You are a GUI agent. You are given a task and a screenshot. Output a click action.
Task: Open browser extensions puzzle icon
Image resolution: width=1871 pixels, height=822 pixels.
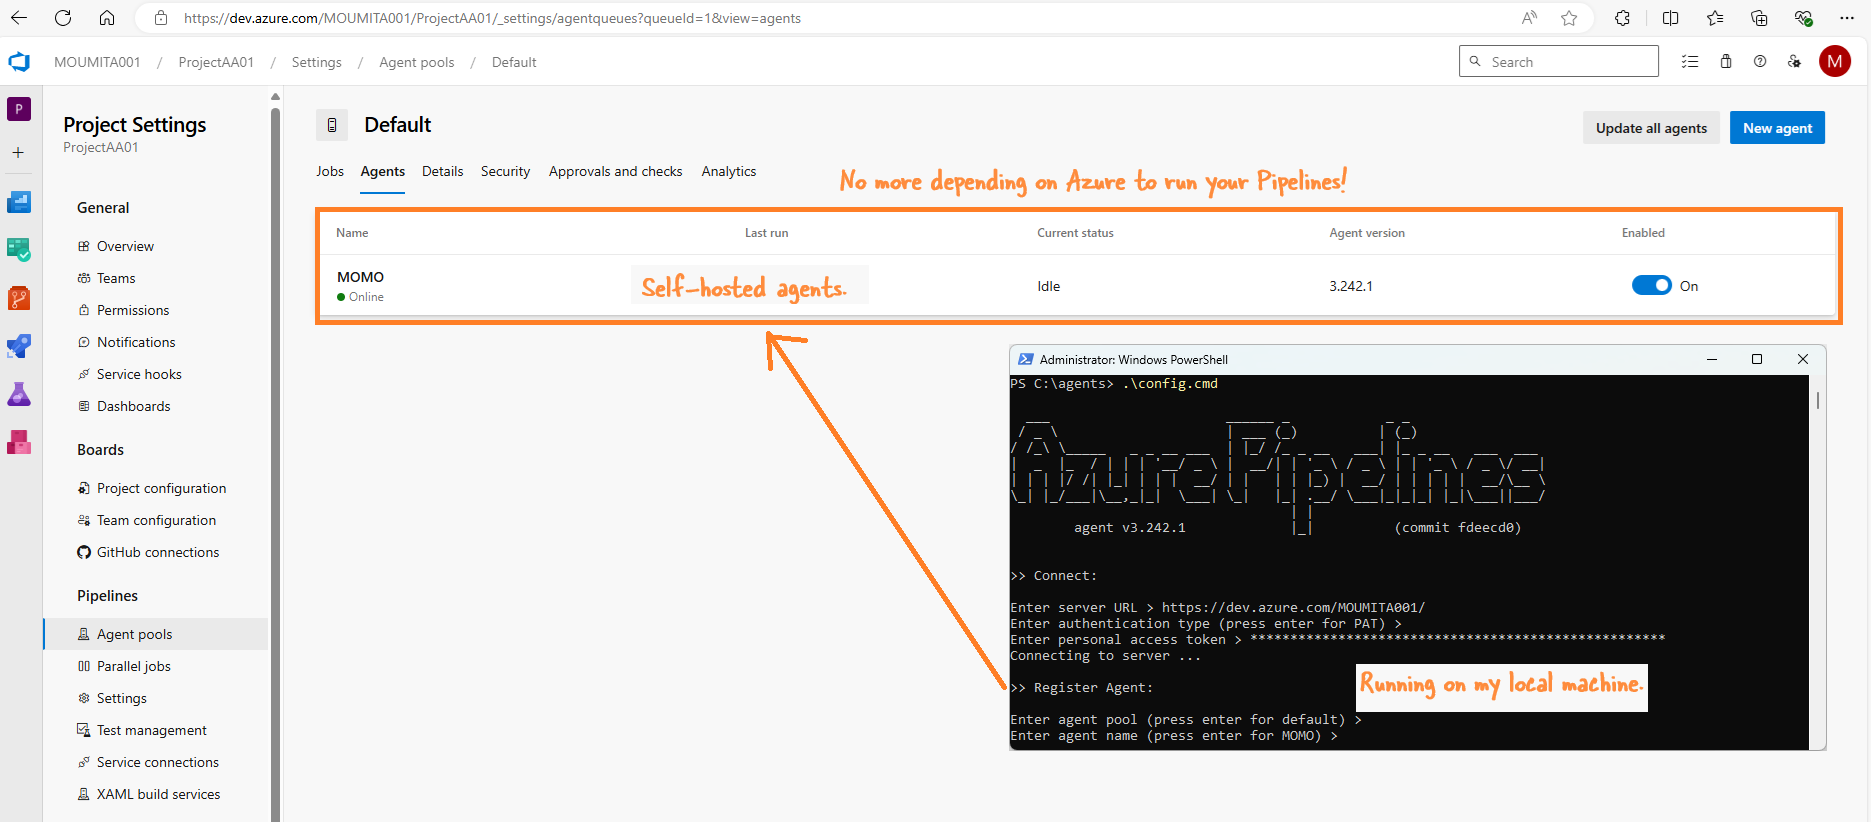(x=1623, y=18)
